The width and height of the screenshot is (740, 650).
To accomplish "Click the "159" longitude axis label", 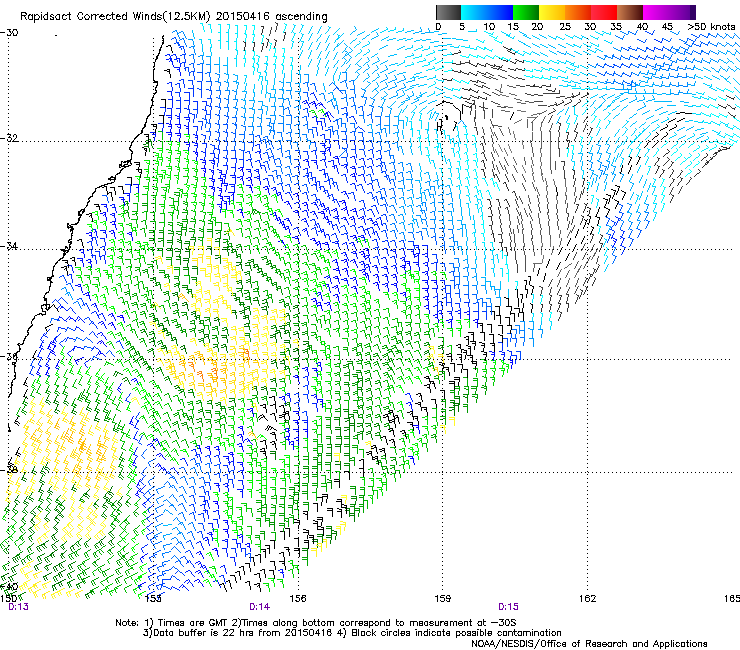I will click(x=442, y=599).
